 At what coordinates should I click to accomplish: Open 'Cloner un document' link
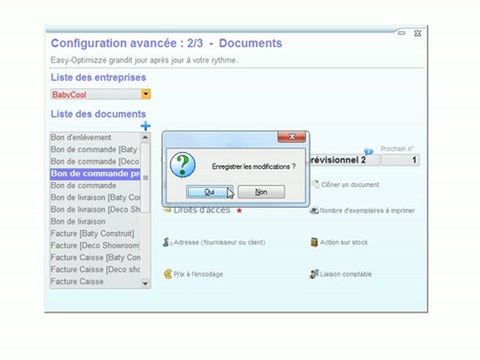[350, 185]
